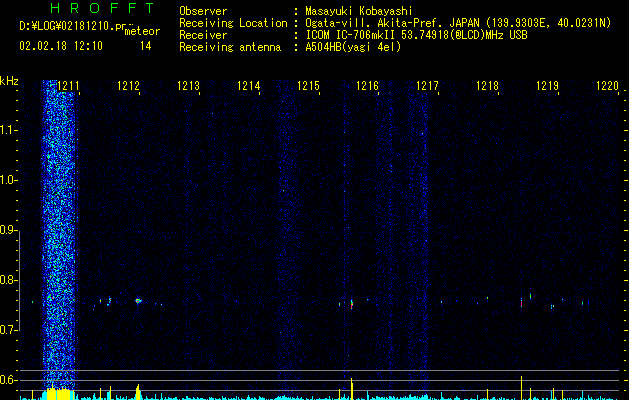Image resolution: width=629 pixels, height=400 pixels.
Task: Click the 1213 time marker
Action: [188, 86]
